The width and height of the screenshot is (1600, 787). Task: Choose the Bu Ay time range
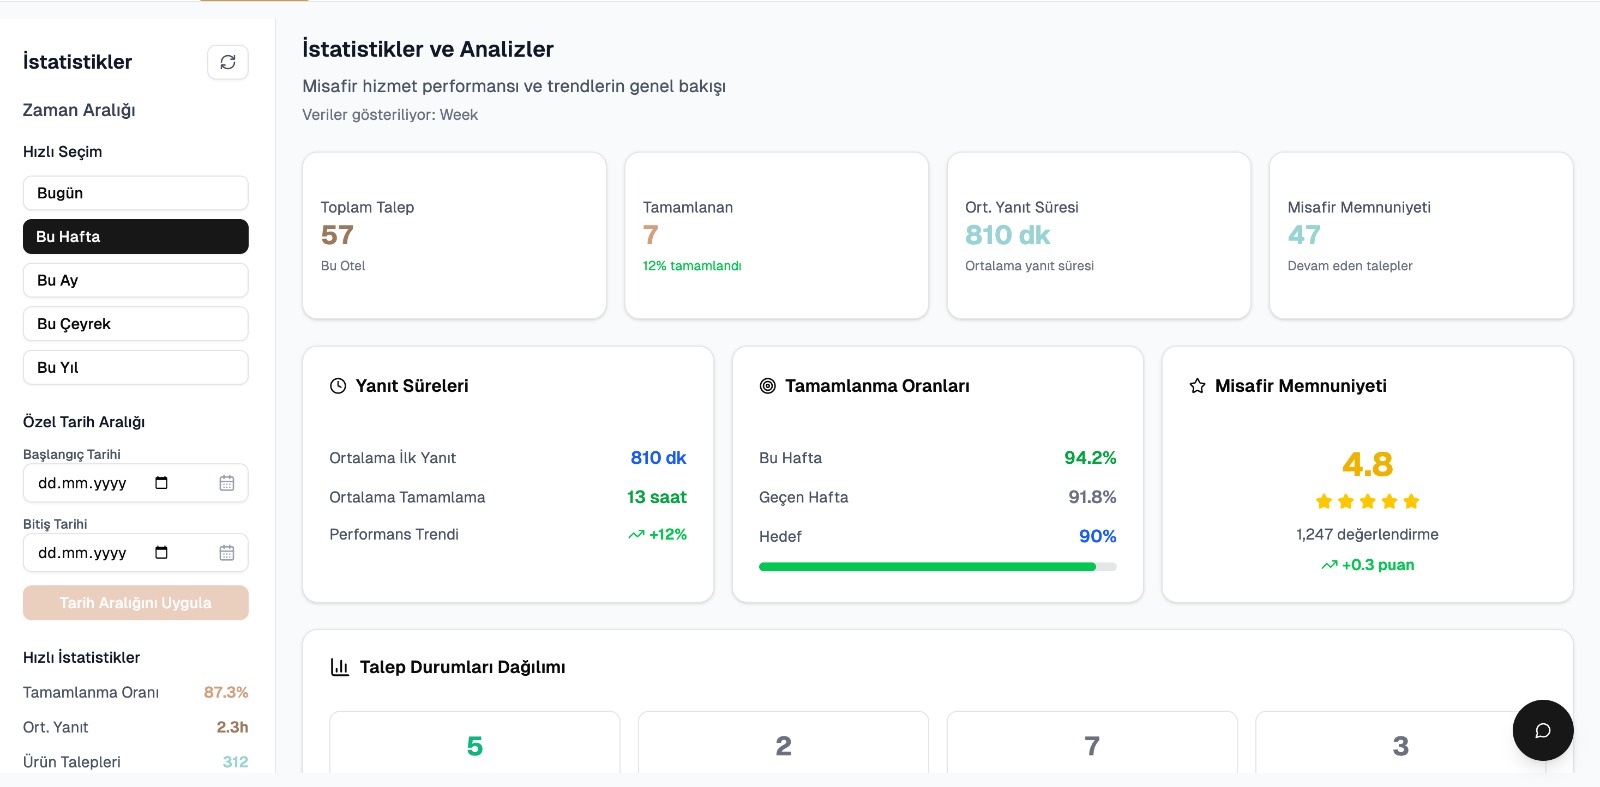[136, 280]
